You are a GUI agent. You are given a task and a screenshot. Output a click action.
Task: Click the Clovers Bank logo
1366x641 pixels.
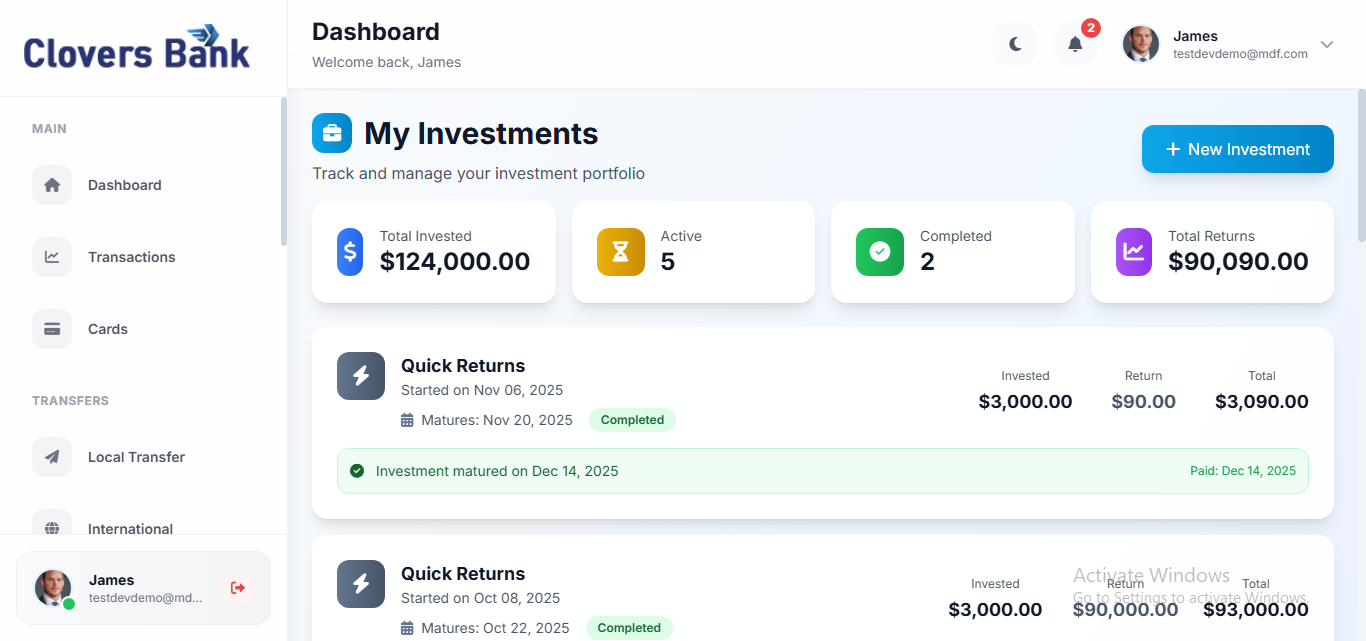click(x=137, y=47)
